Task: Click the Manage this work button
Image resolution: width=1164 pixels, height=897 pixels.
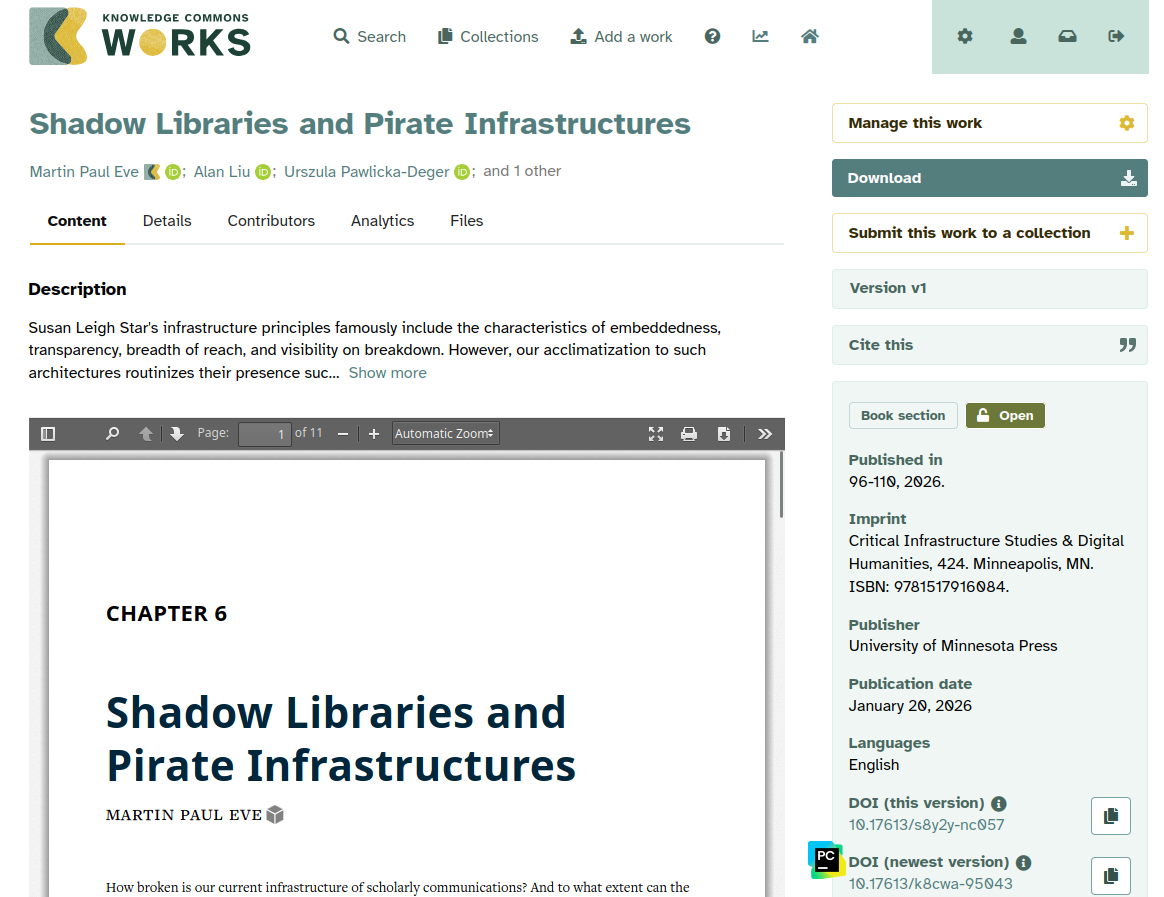Action: click(x=990, y=123)
